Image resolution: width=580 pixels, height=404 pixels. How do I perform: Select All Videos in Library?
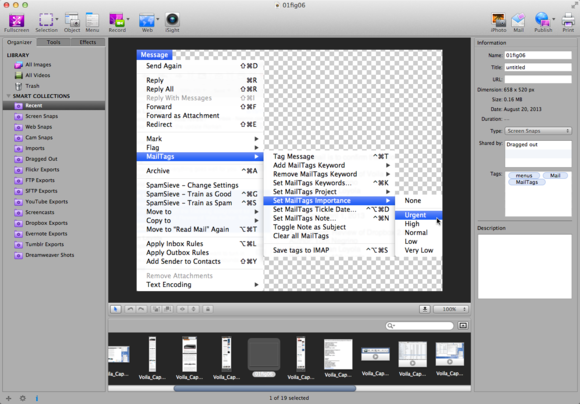click(x=37, y=75)
